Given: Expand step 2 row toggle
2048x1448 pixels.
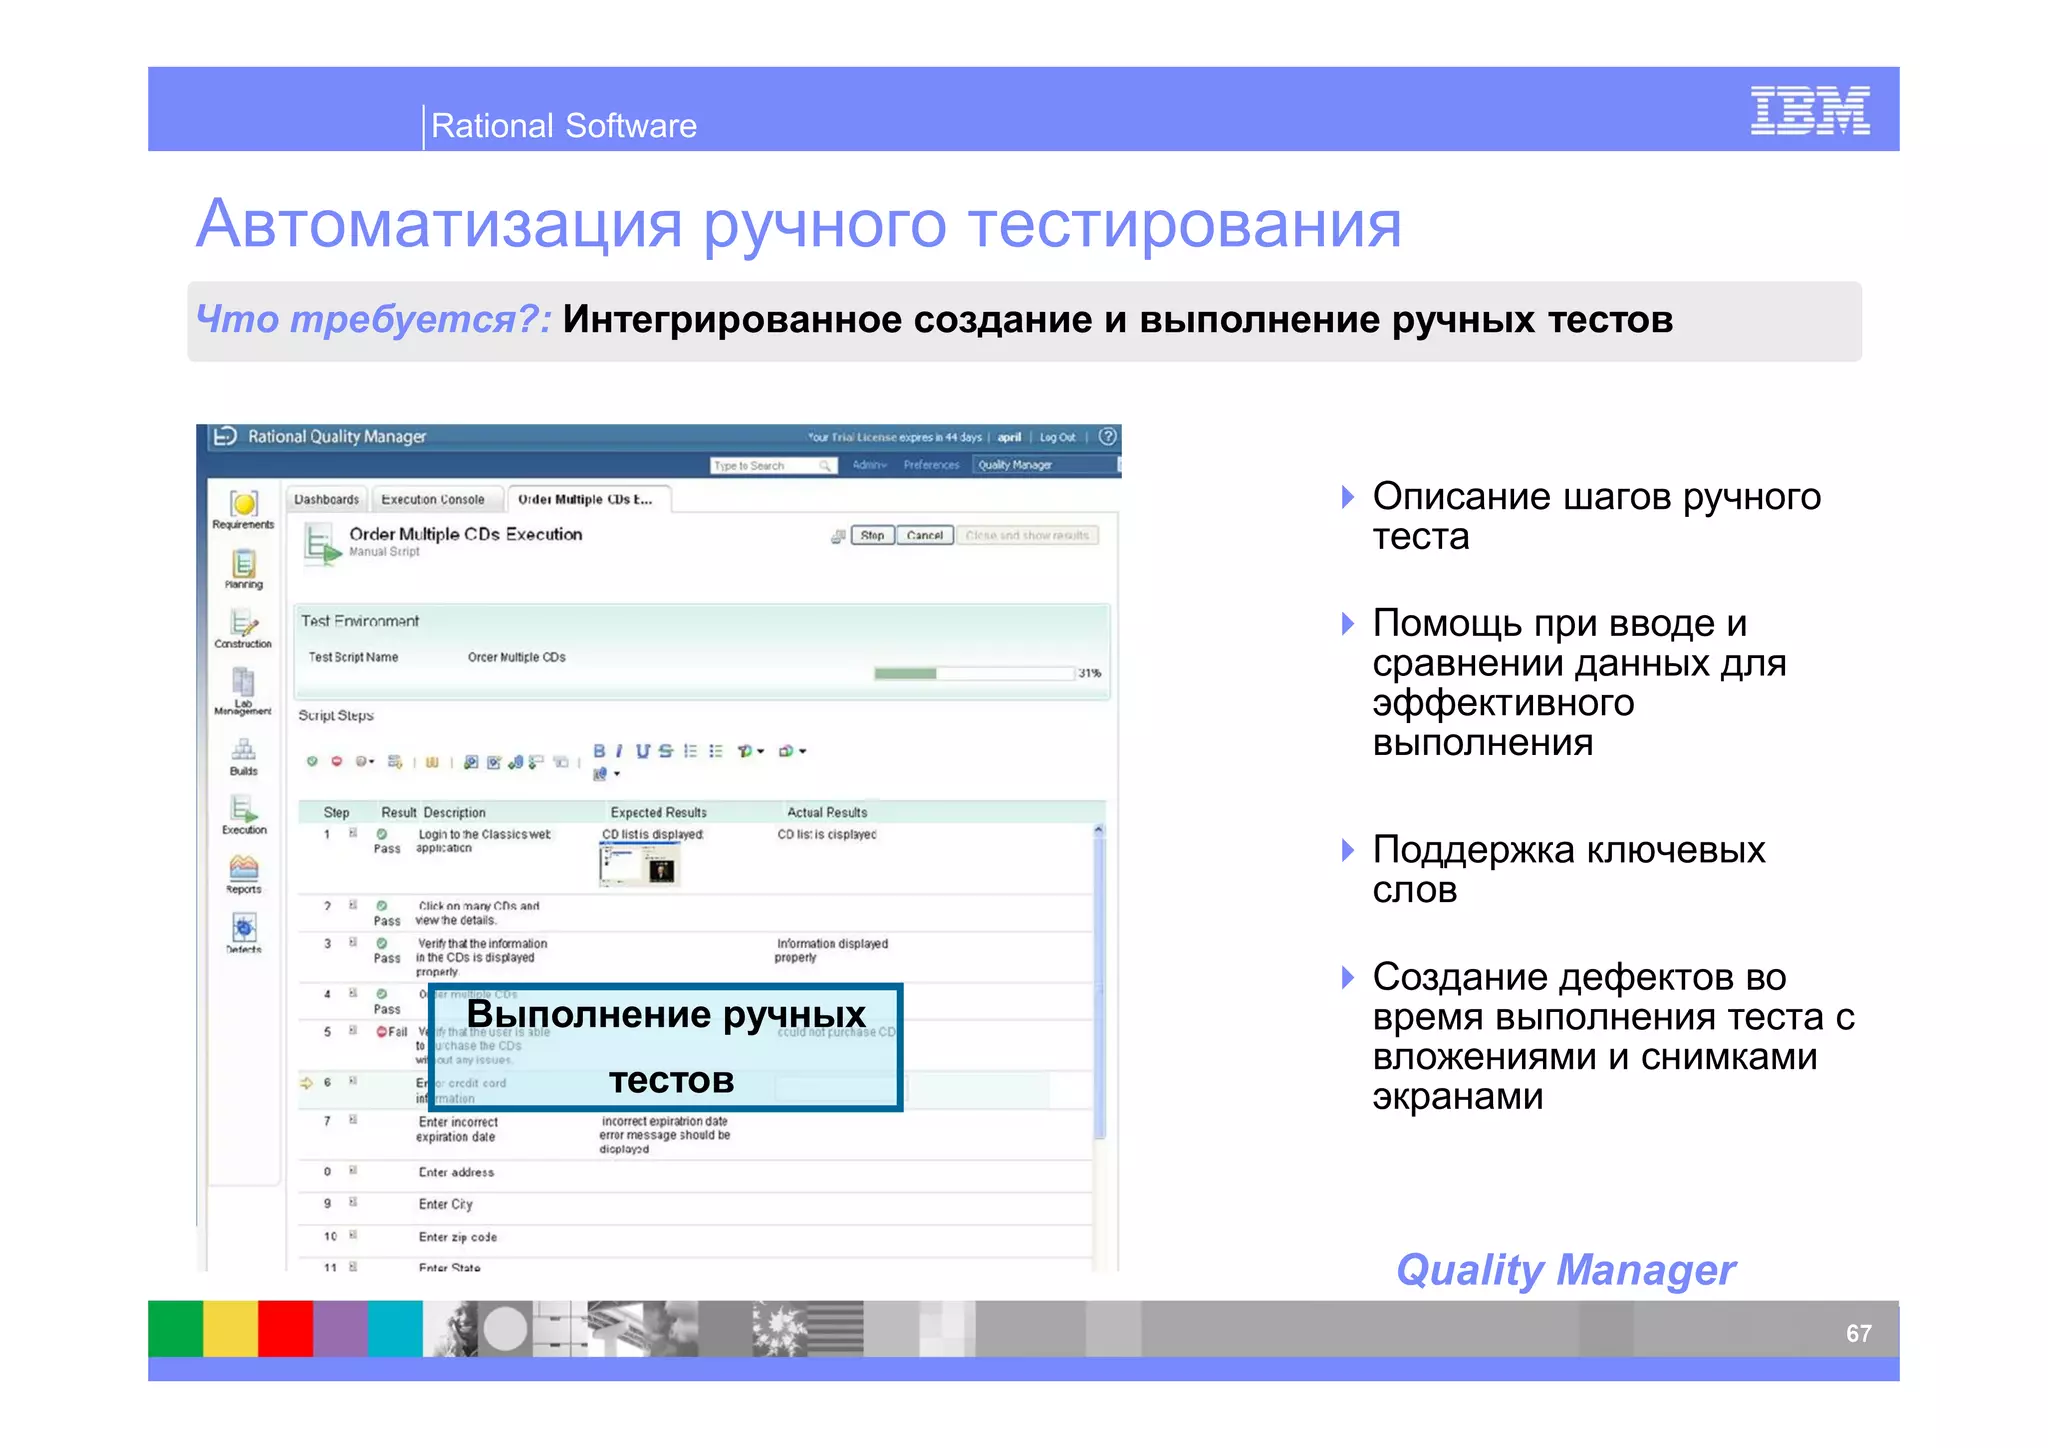Looking at the screenshot, I should (353, 905).
